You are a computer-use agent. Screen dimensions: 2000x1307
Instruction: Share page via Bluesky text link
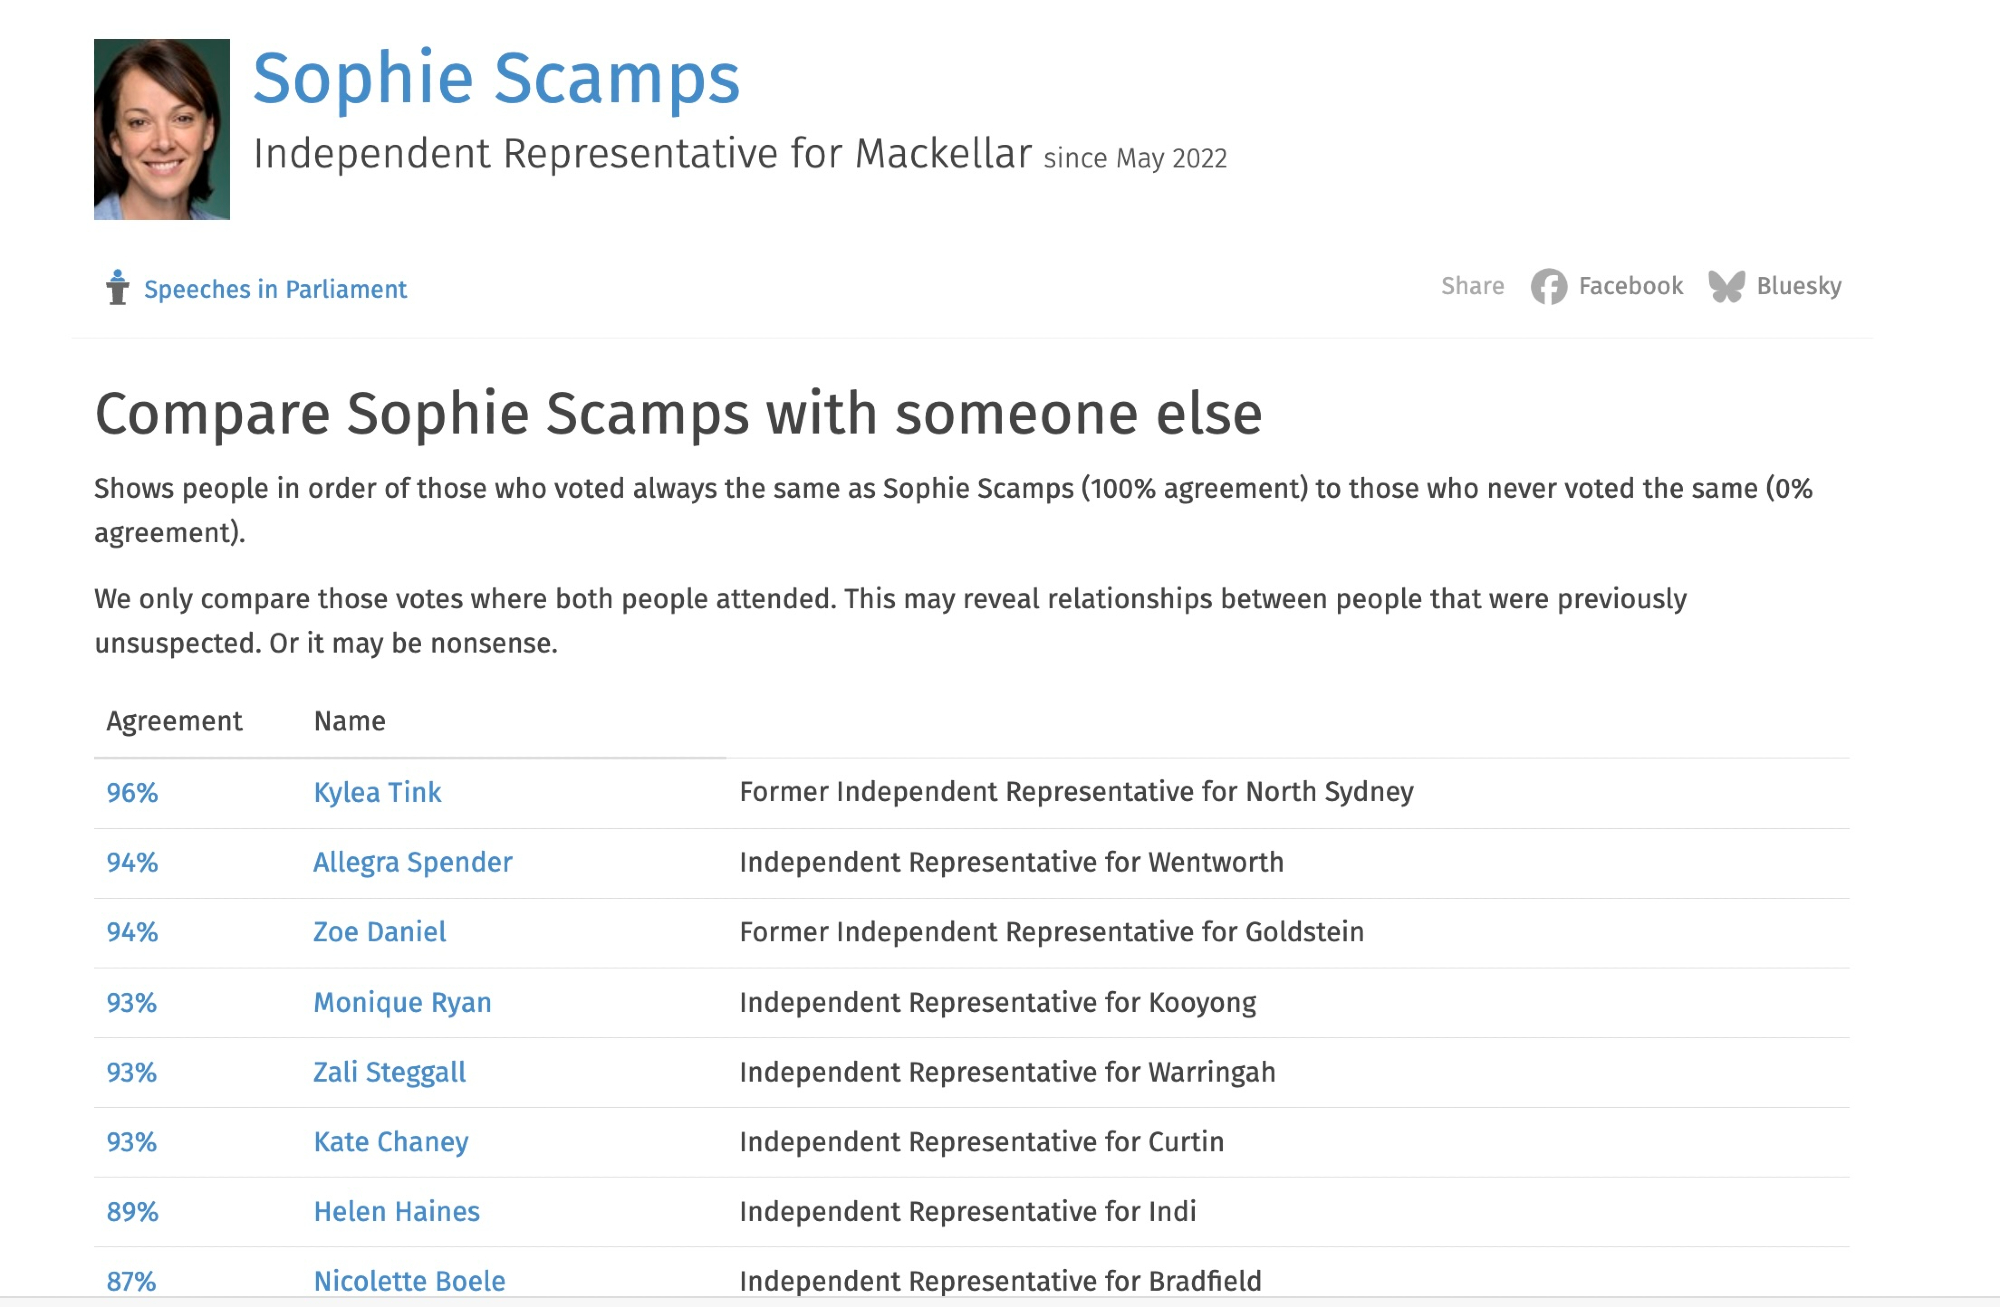(x=1798, y=286)
